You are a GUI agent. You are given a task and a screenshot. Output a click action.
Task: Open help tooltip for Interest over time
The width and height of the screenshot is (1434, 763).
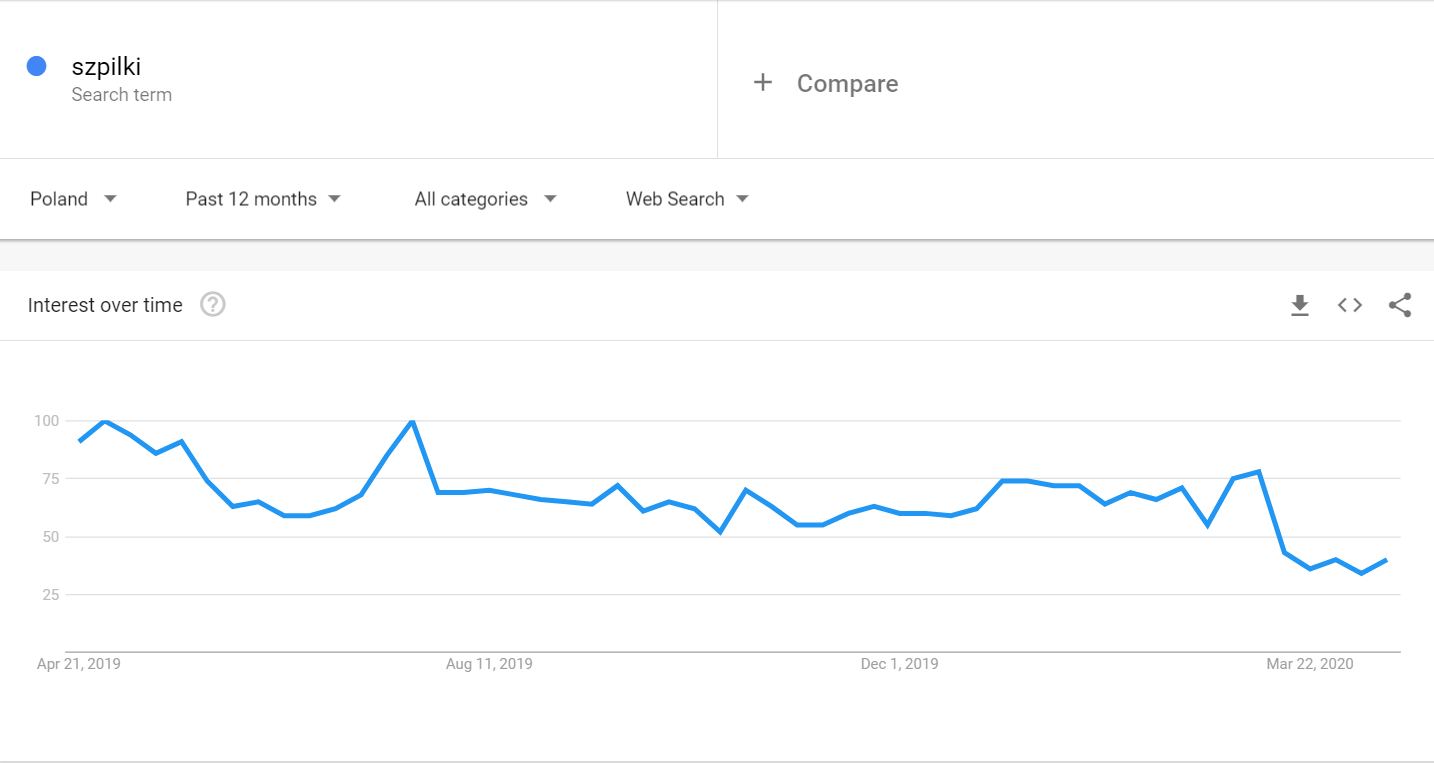click(x=213, y=305)
